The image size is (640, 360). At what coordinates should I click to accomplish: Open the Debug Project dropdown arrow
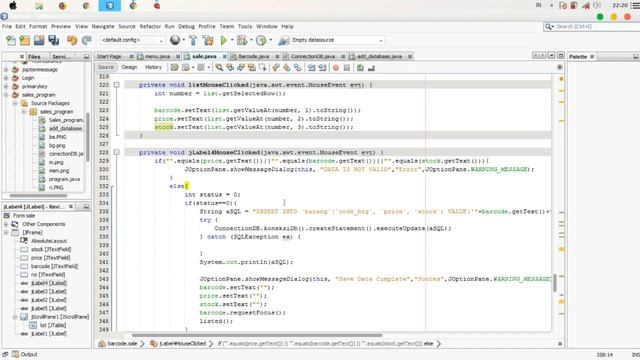[251, 40]
